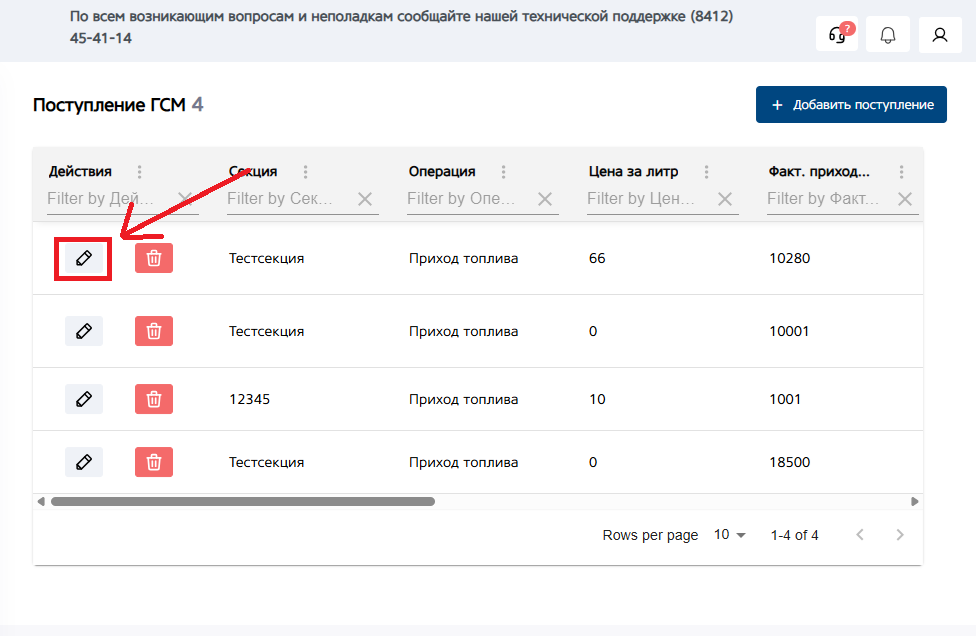Go to previous table page

tap(860, 535)
